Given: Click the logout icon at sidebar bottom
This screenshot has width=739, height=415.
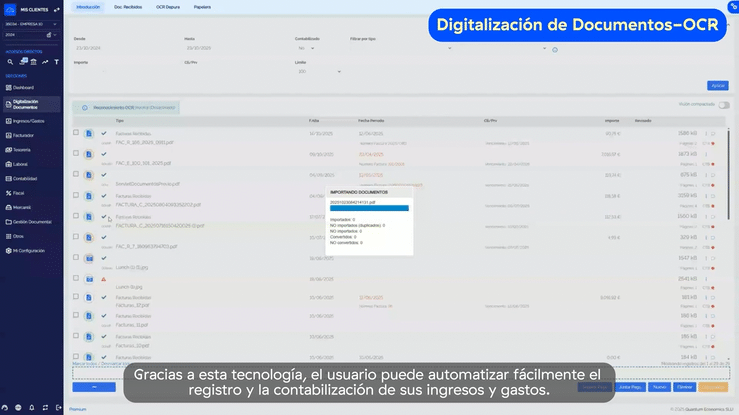Looking at the screenshot, I should click(x=58, y=407).
